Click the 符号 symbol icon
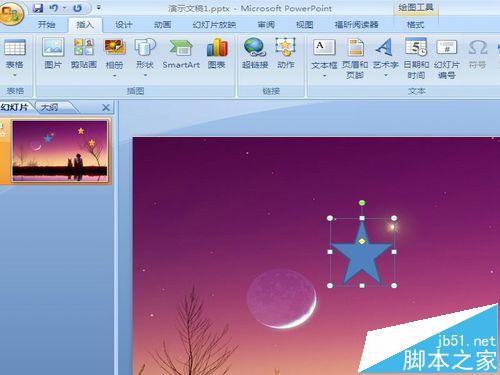500x375 pixels. click(x=478, y=53)
